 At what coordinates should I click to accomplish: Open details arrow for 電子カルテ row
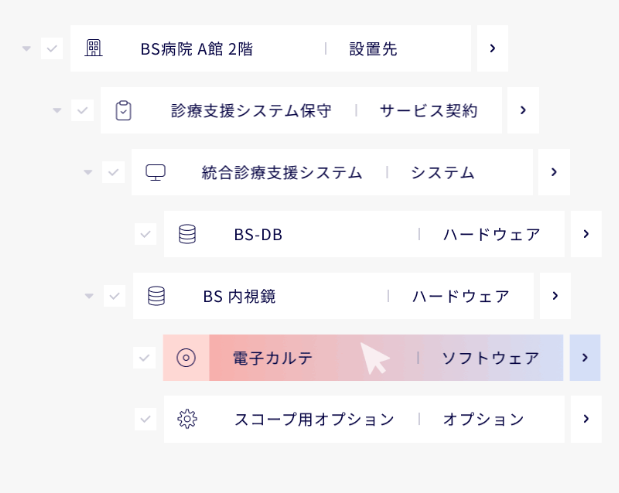(x=585, y=358)
